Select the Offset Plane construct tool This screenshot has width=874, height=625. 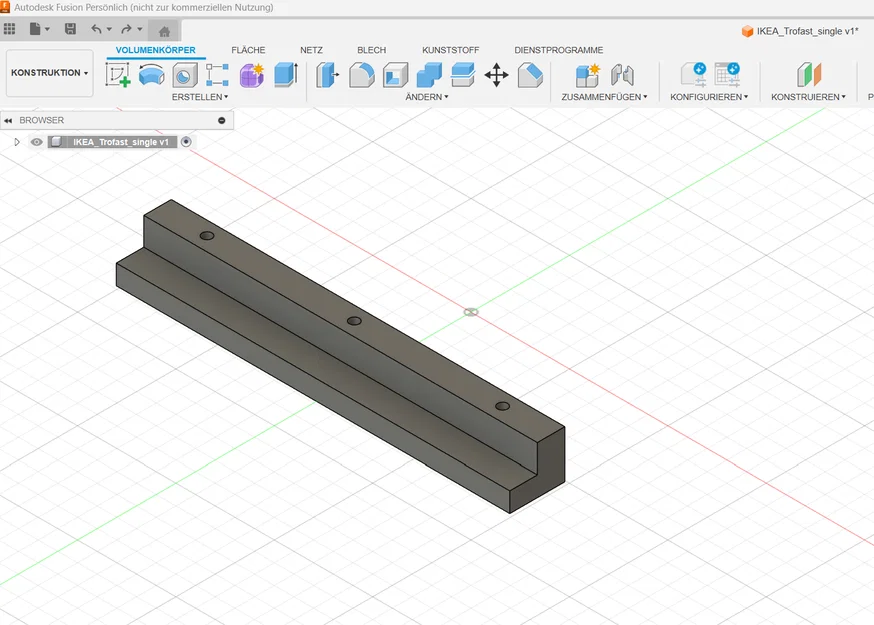click(809, 75)
